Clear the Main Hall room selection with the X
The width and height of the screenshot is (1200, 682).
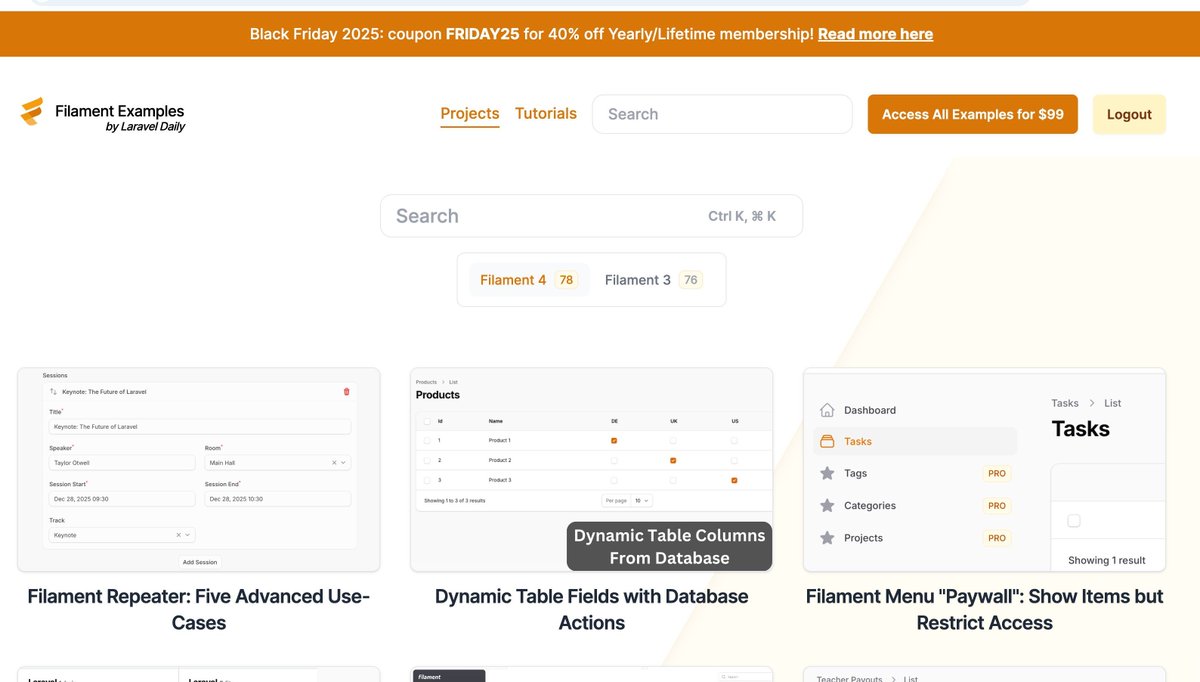[333, 462]
